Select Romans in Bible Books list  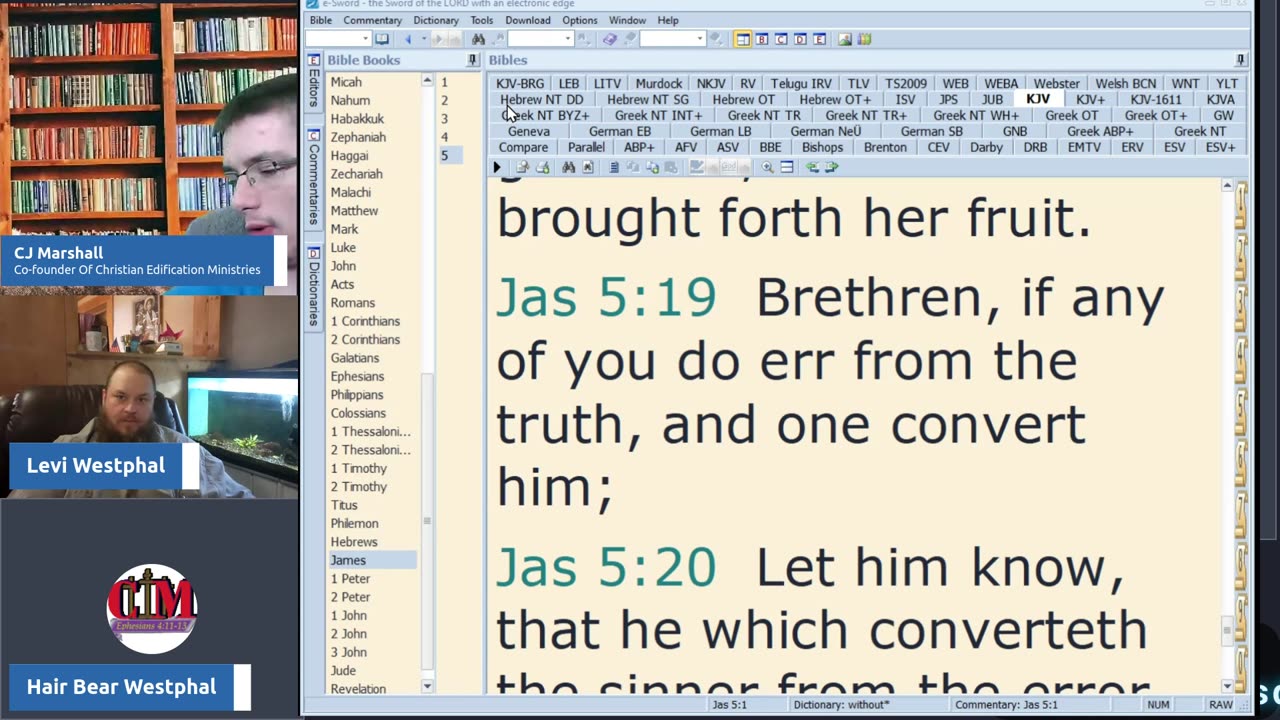[353, 303]
